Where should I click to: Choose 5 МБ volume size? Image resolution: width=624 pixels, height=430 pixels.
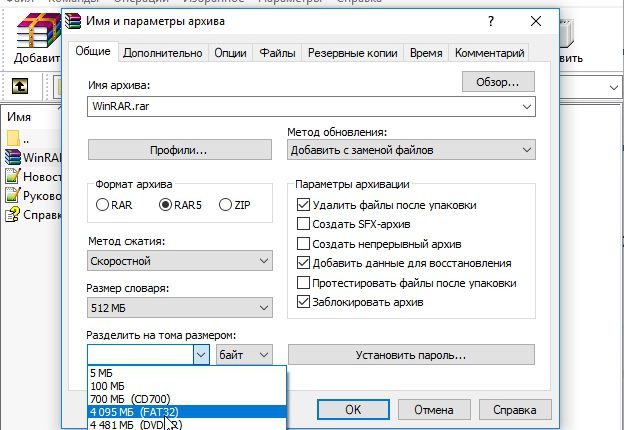187,373
